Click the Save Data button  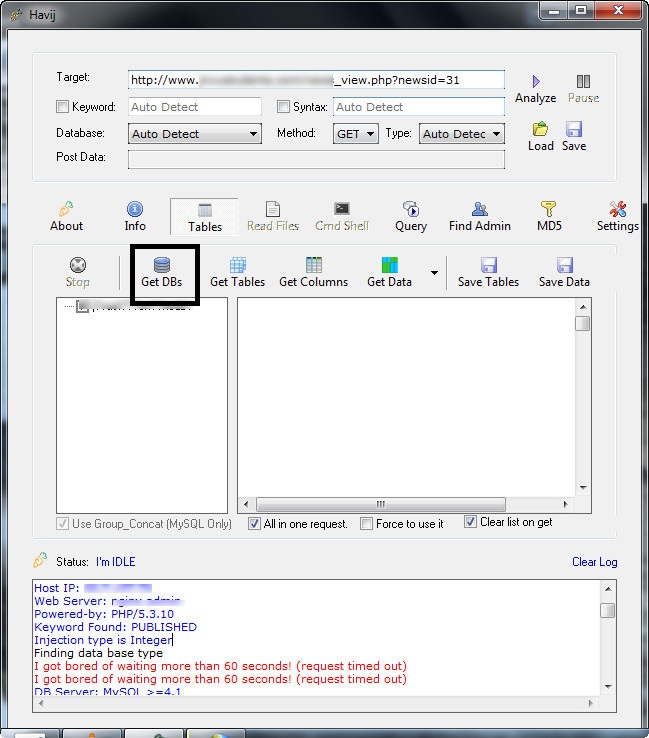564,273
